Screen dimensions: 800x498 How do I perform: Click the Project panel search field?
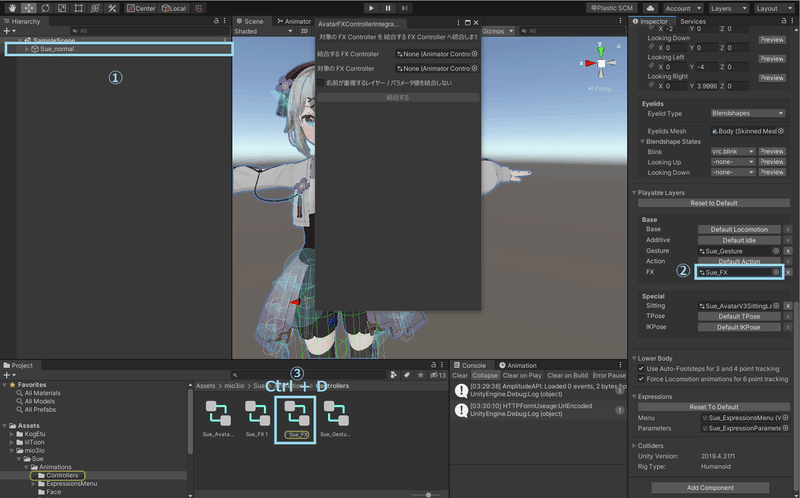[x=308, y=375]
